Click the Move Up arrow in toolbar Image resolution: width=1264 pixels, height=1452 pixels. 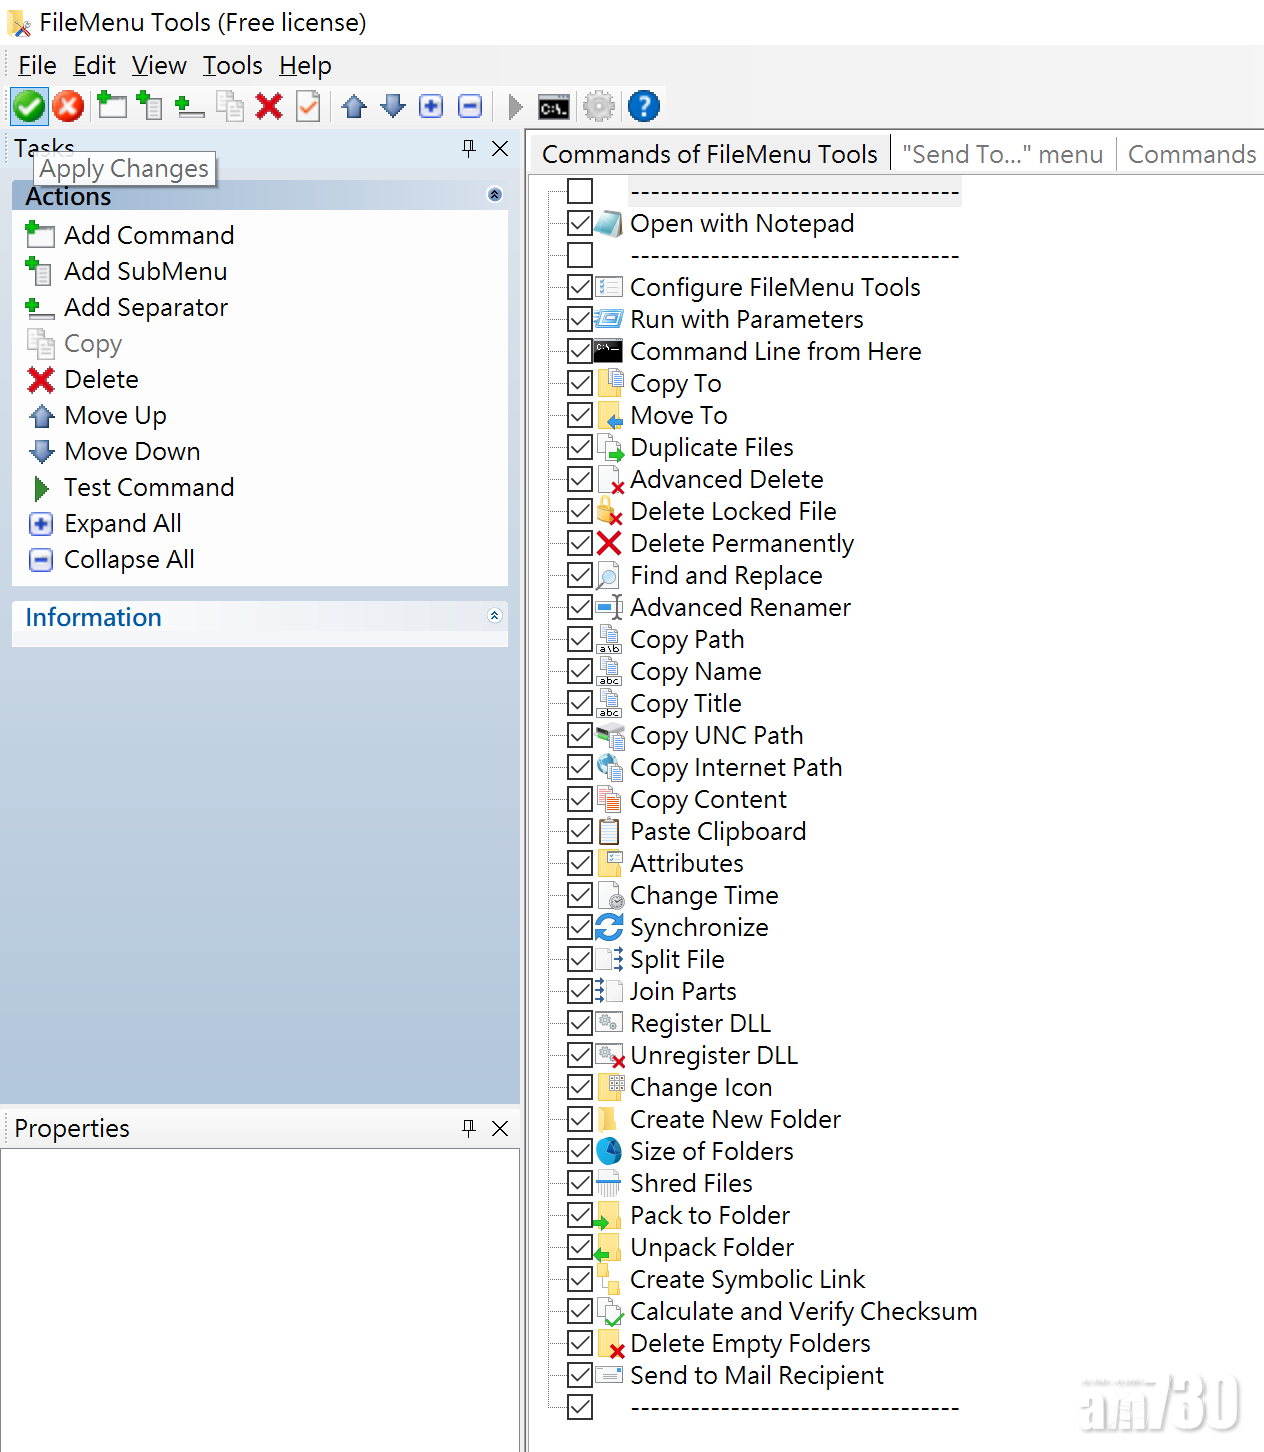(x=354, y=106)
